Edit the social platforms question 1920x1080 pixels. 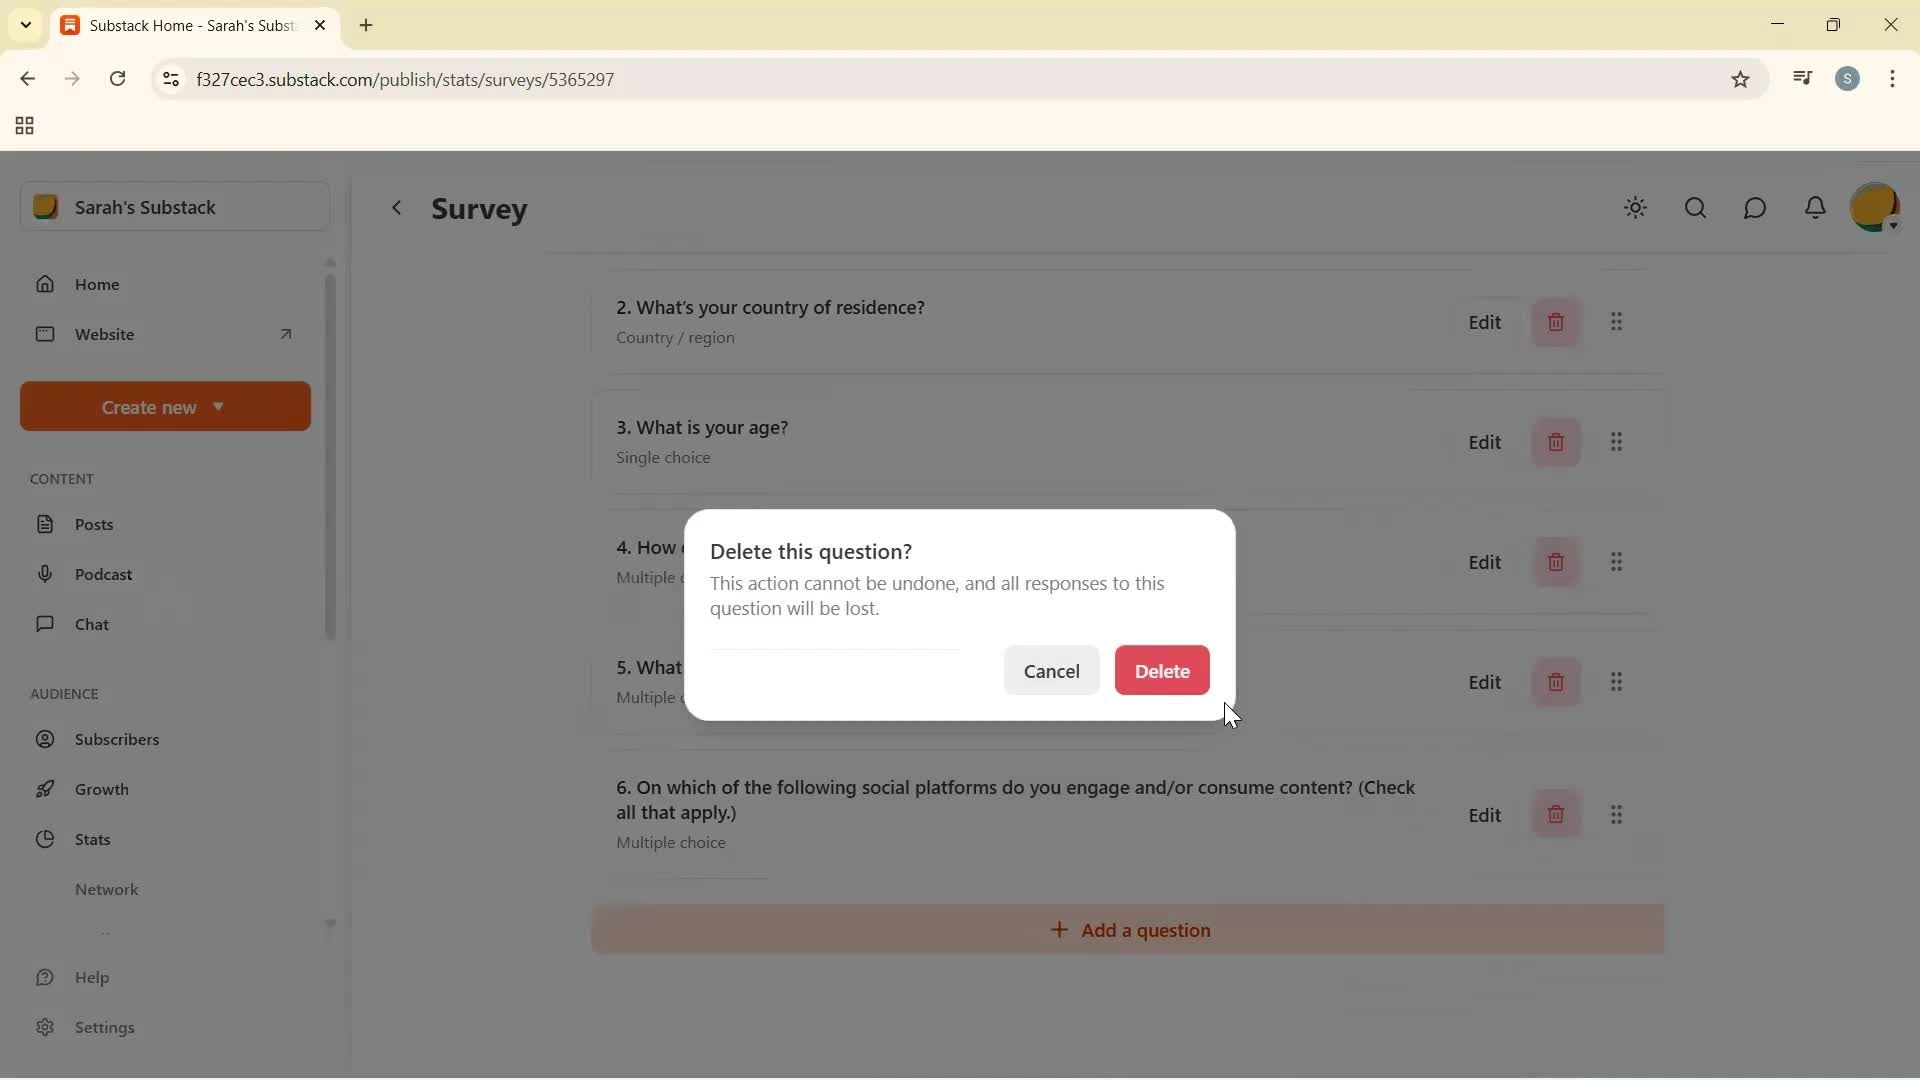1484,815
